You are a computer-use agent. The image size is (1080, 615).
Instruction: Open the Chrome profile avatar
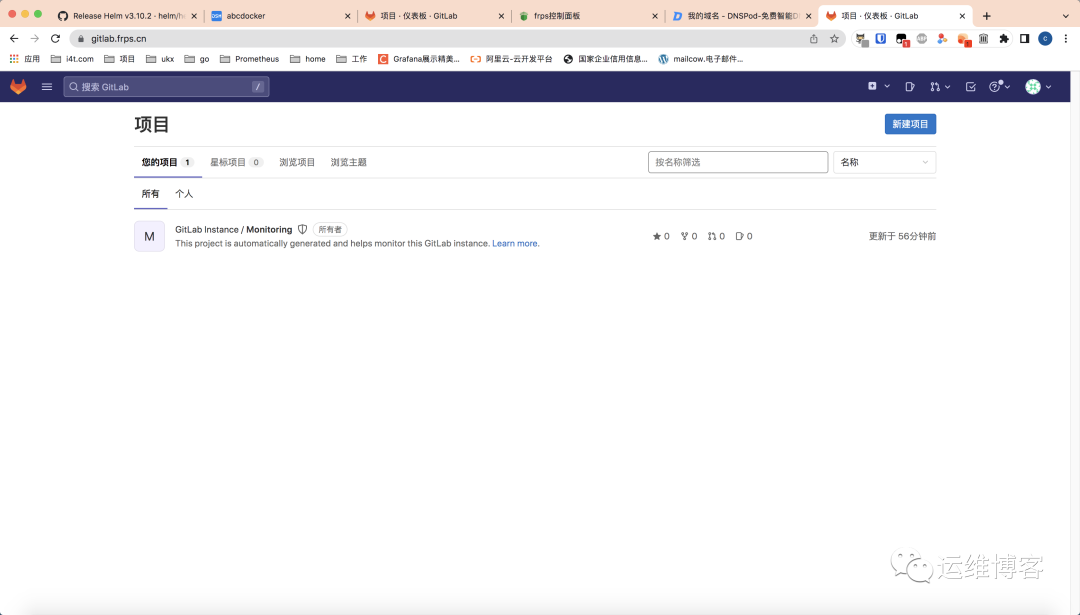tap(1045, 39)
